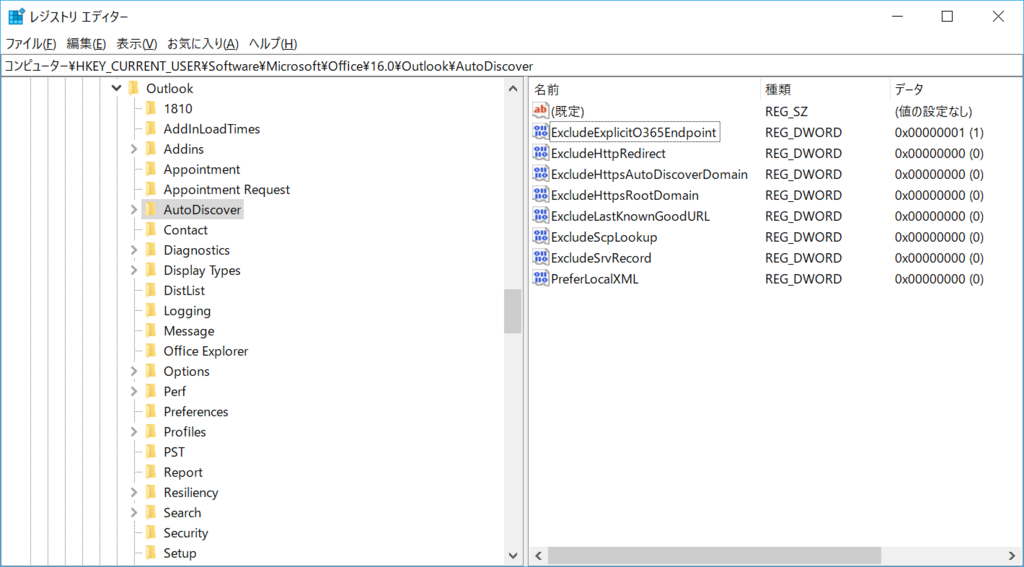Click the folder icon next to AutoDiscover
This screenshot has width=1024, height=567.
(x=152, y=210)
